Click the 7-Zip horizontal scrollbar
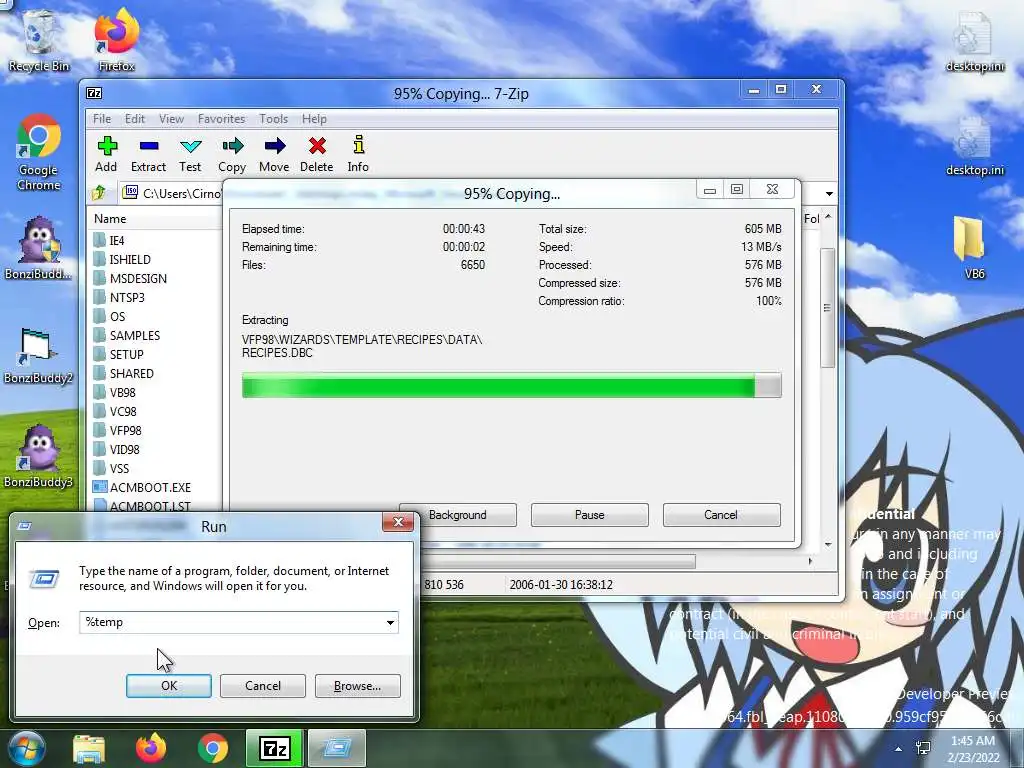 [559, 561]
